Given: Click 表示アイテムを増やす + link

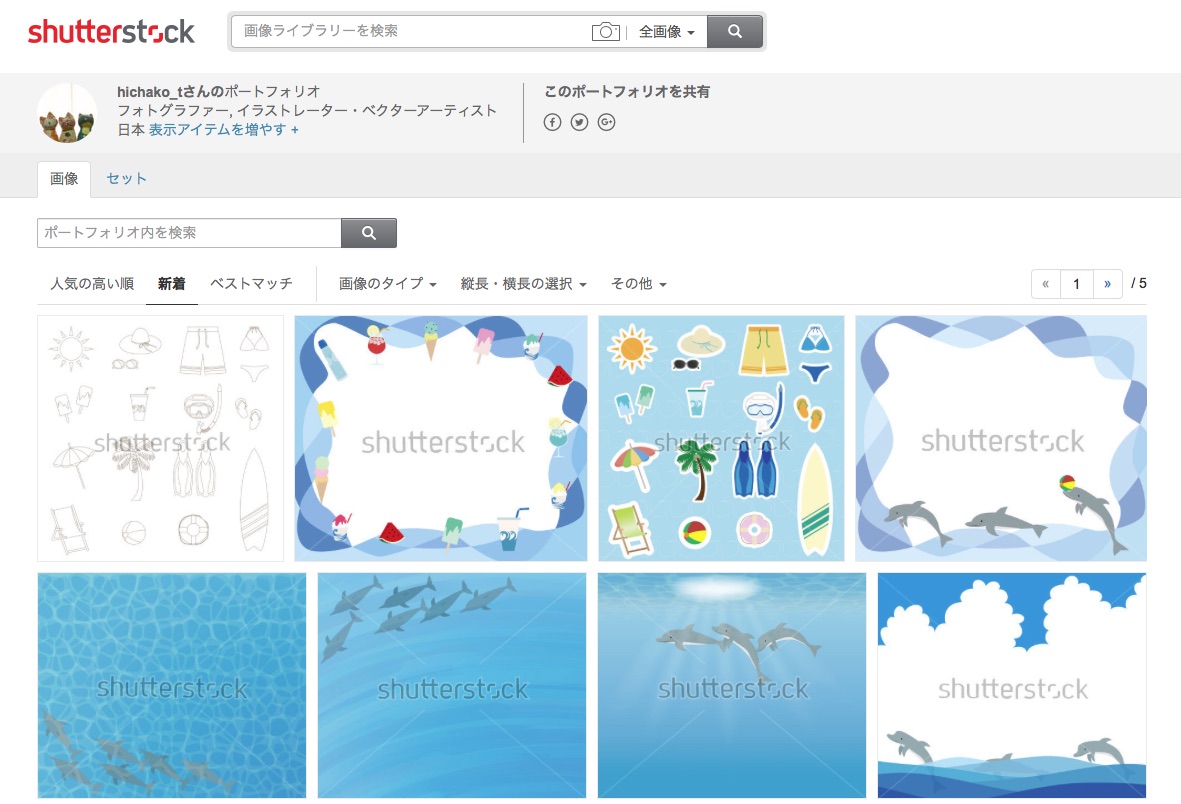Looking at the screenshot, I should [x=224, y=130].
